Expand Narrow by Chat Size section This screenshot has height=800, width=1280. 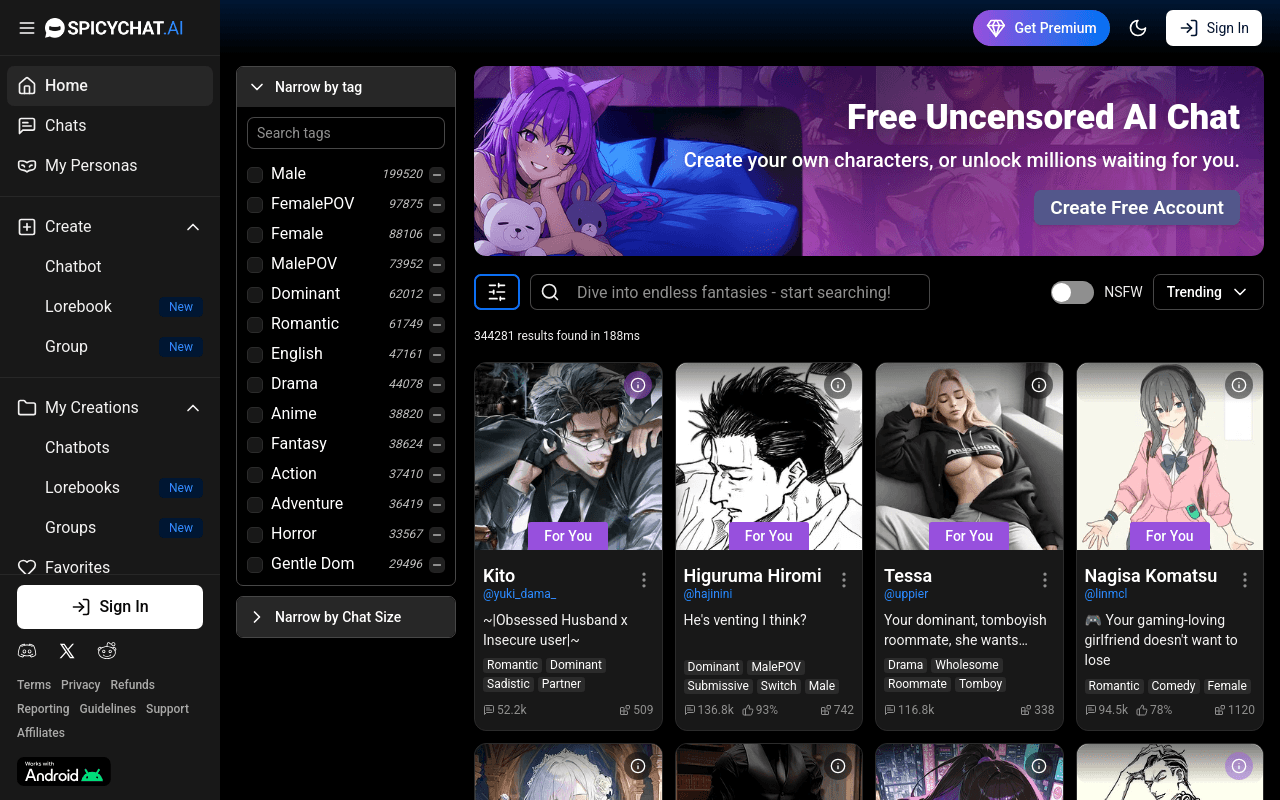tap(346, 617)
